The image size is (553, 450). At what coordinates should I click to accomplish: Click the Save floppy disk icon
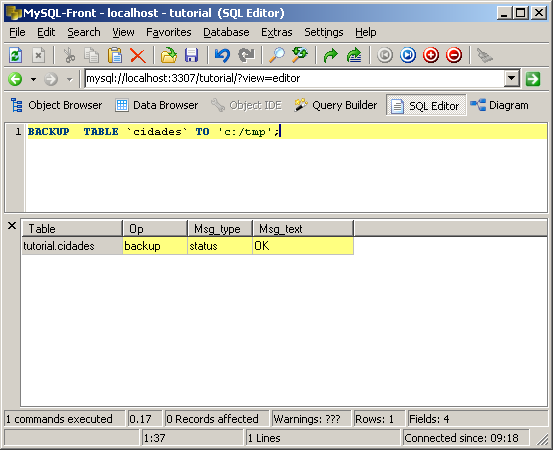tap(192, 55)
